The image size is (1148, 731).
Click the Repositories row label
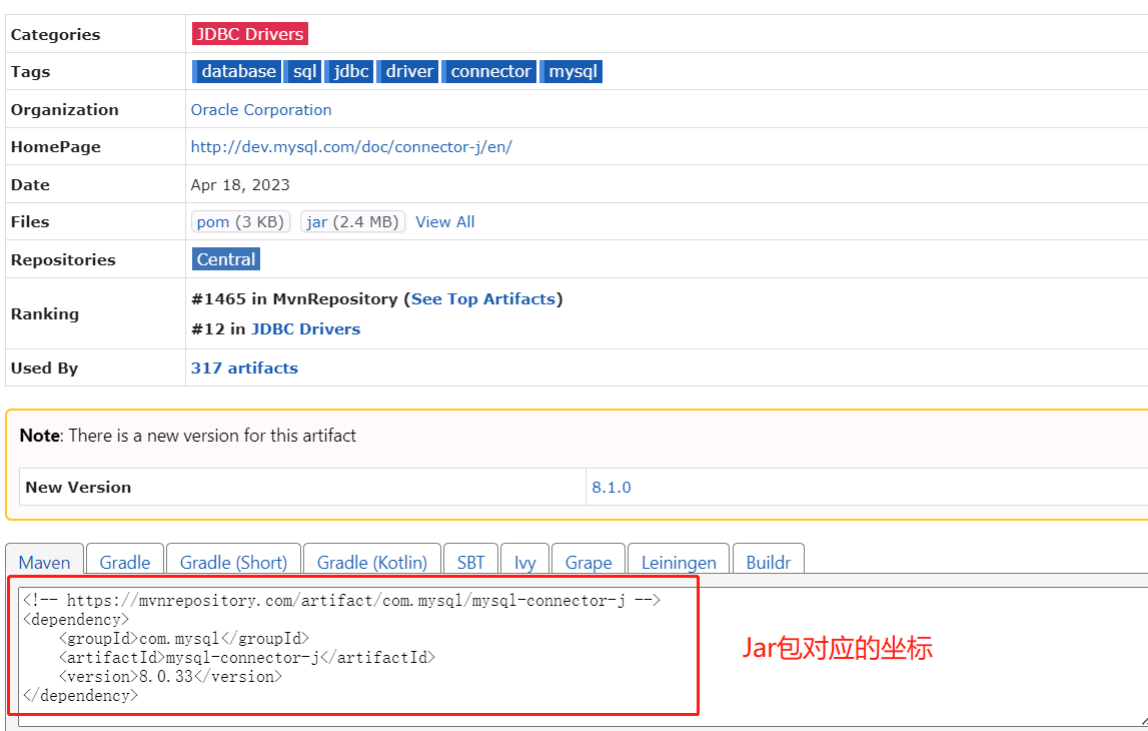tap(63, 260)
